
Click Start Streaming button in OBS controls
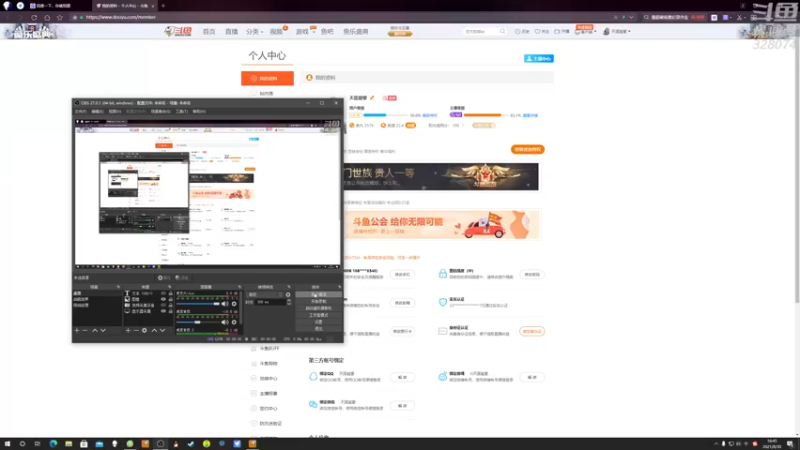pyautogui.click(x=319, y=294)
